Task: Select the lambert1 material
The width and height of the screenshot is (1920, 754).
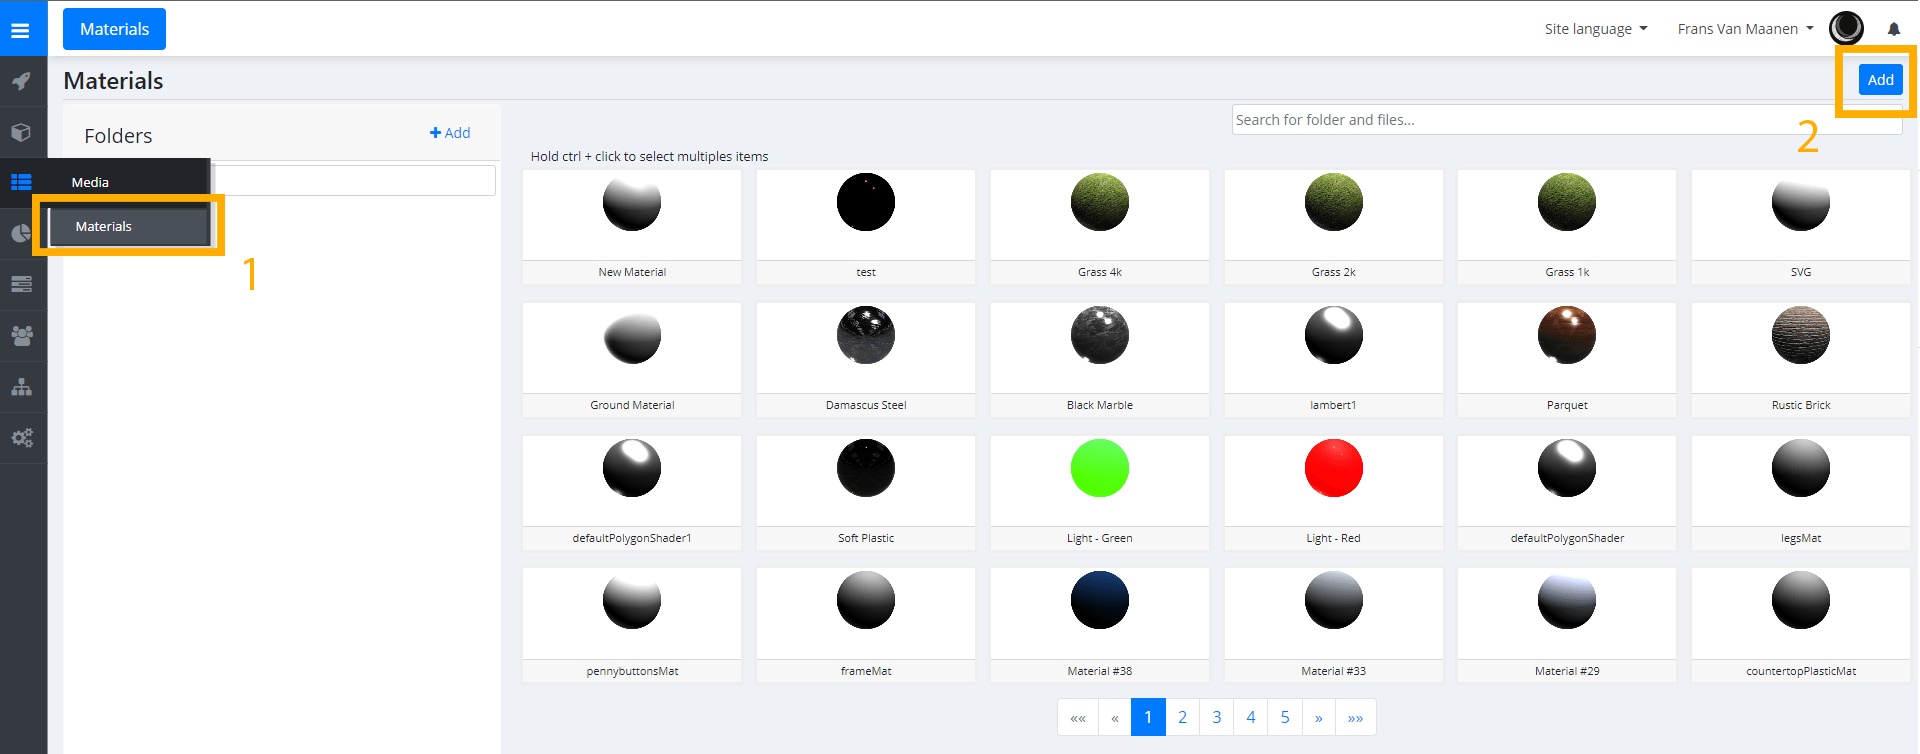Action: 1334,360
